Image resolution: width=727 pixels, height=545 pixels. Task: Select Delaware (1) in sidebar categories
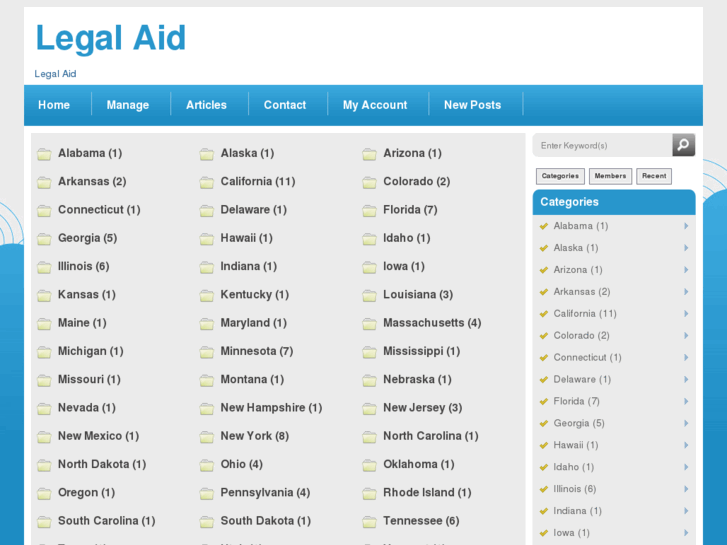[x=582, y=379]
